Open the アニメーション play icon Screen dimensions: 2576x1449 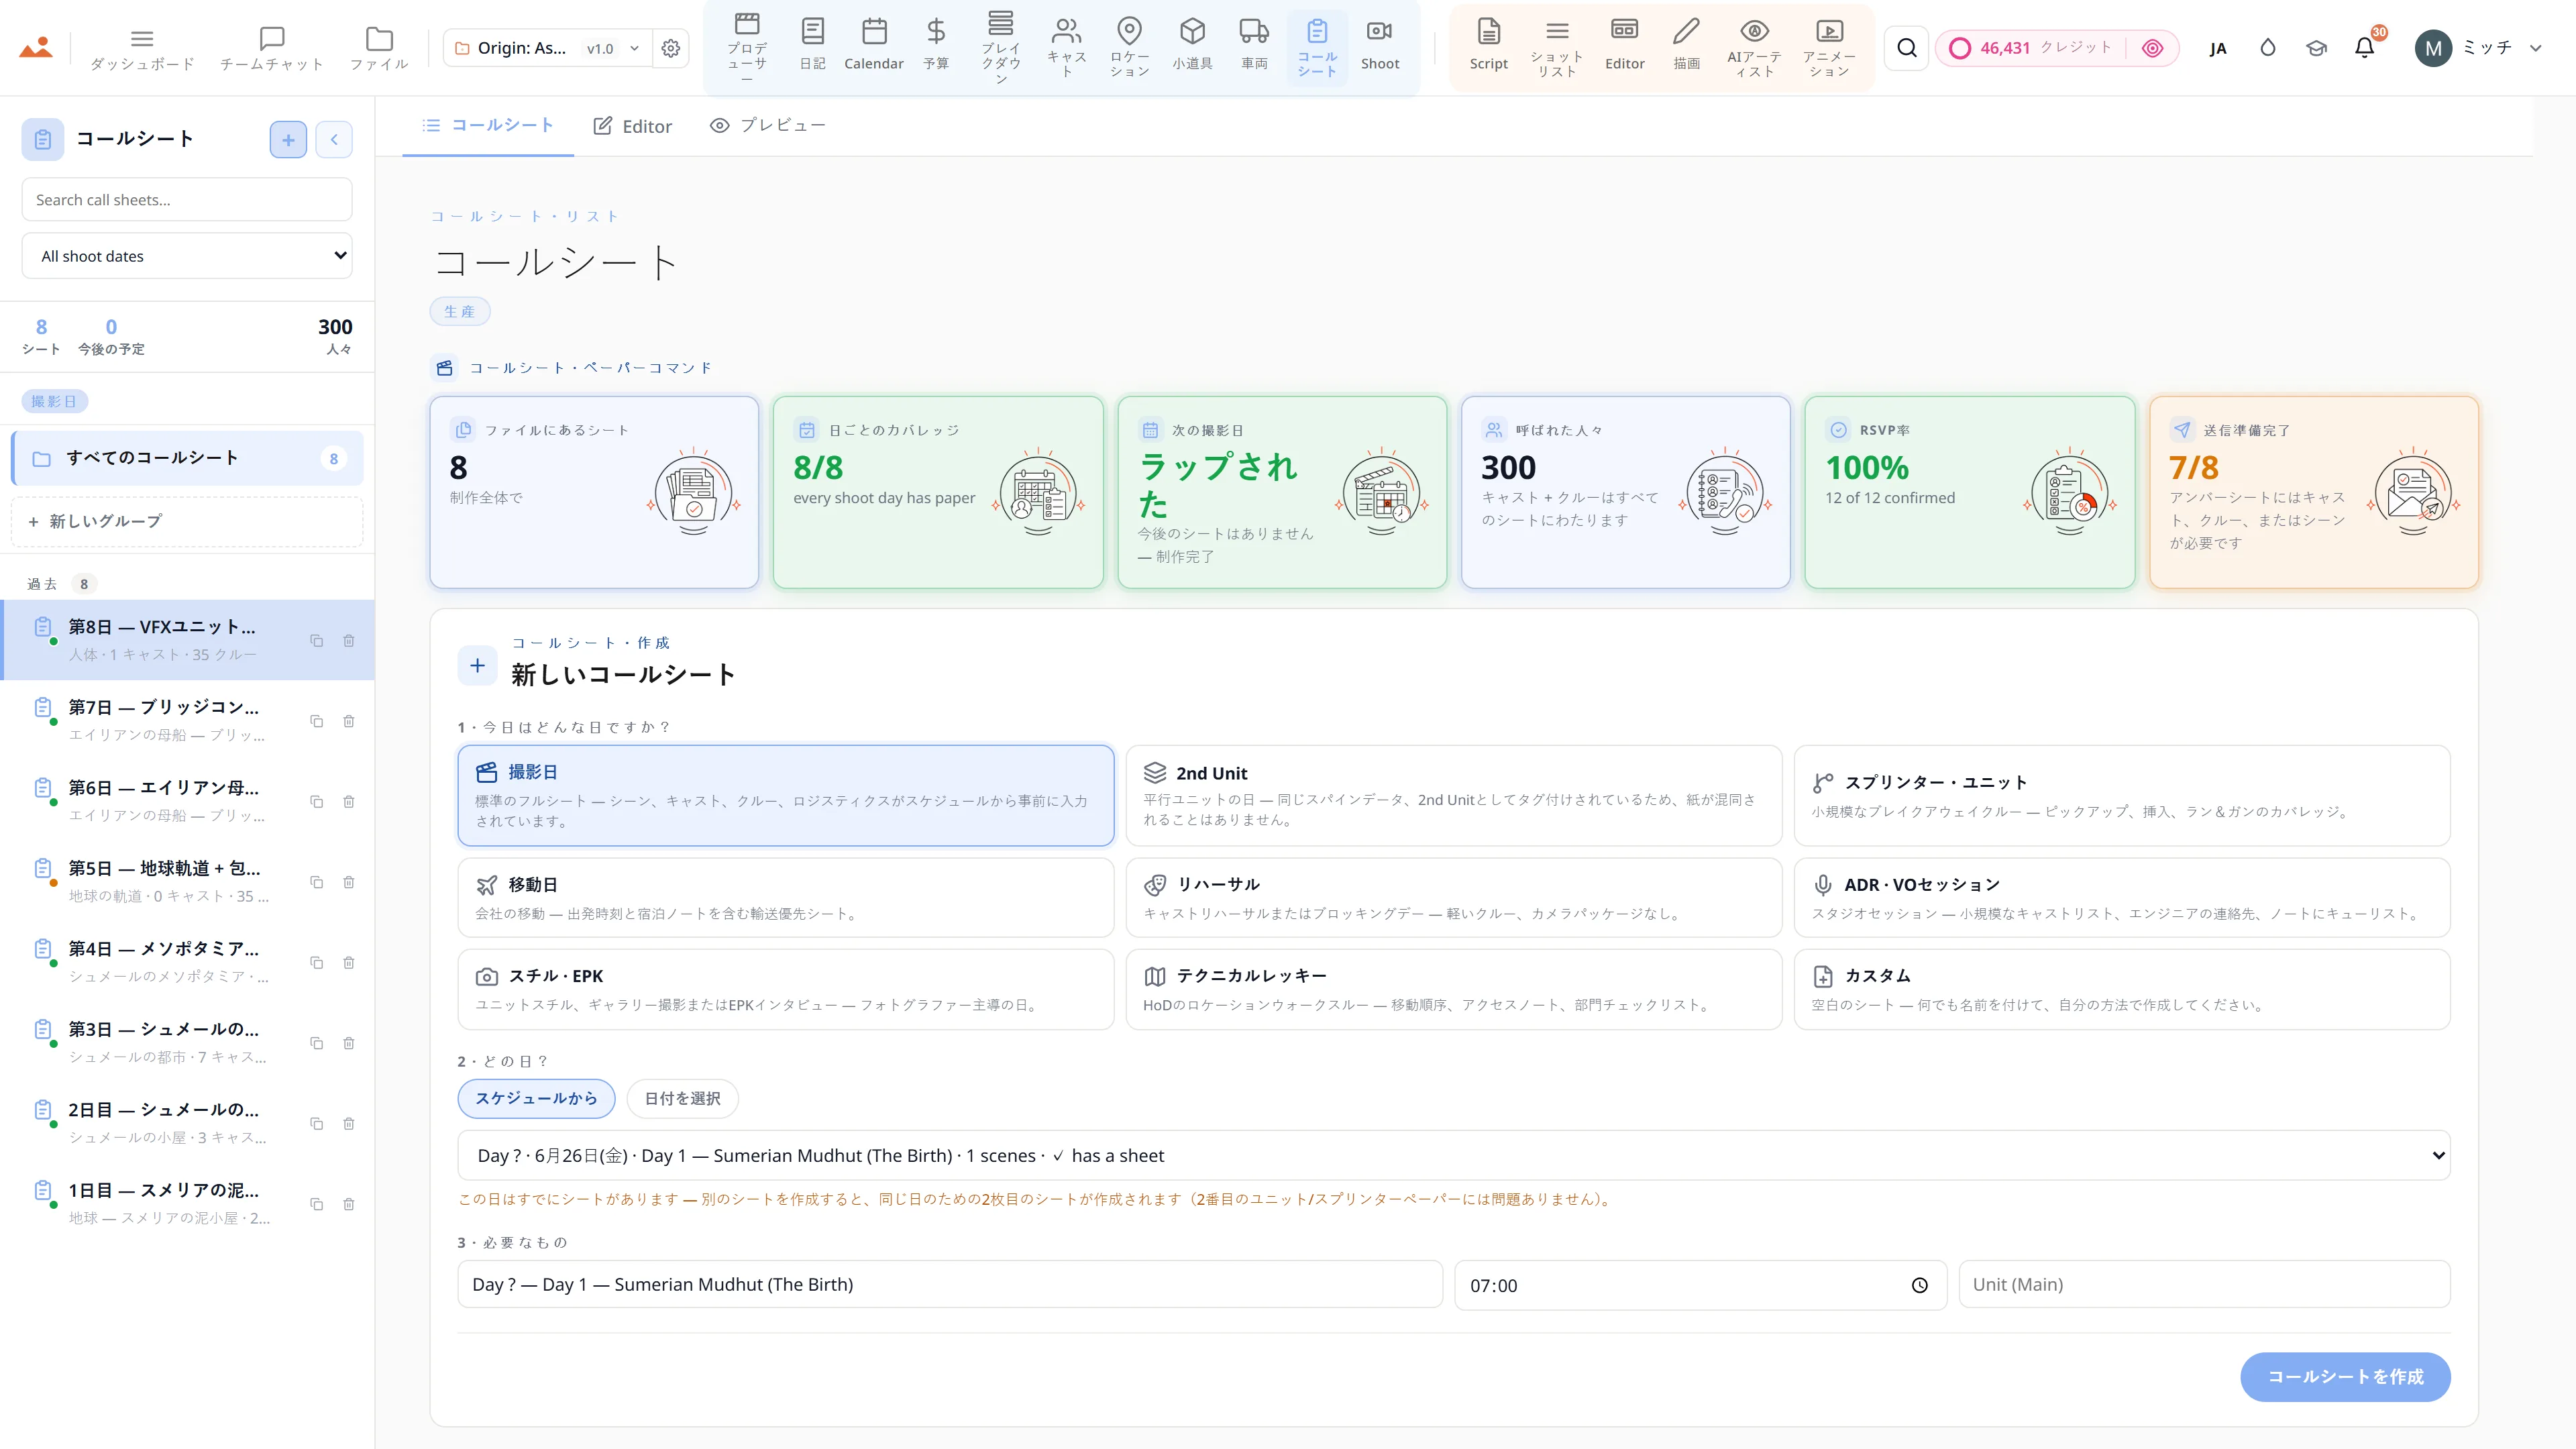pos(1829,31)
